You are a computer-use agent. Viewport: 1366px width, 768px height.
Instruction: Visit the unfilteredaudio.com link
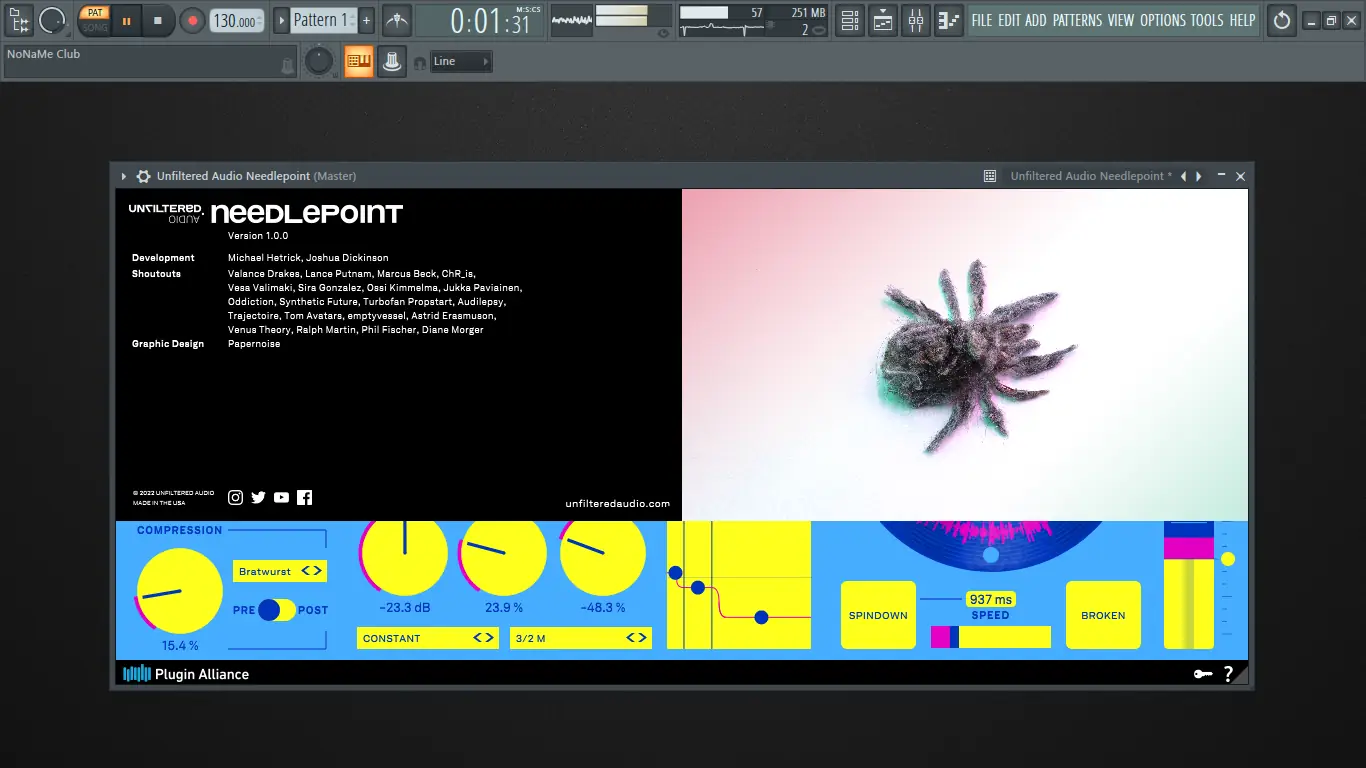(617, 504)
